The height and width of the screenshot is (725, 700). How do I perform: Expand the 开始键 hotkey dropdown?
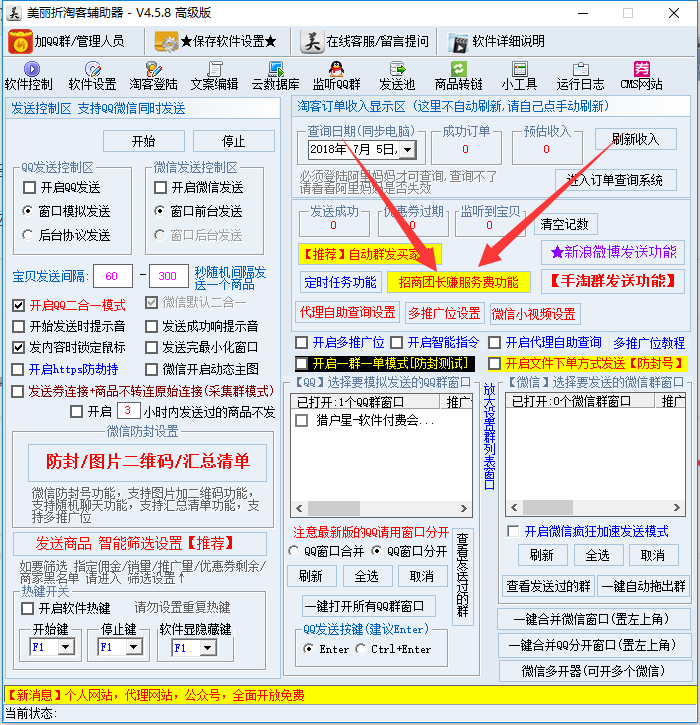click(66, 647)
